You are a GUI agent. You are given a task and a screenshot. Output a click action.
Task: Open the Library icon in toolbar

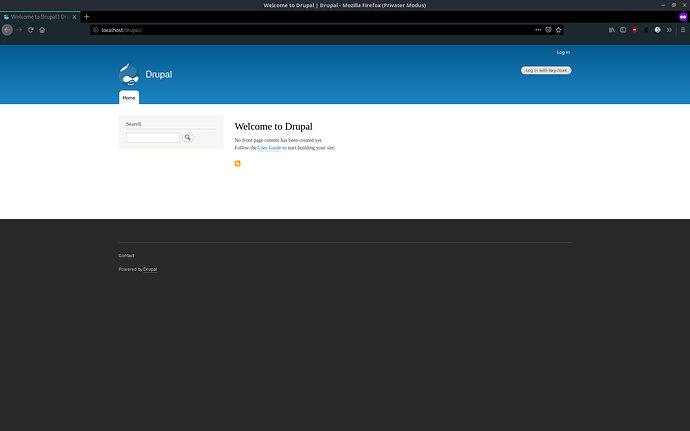point(612,30)
